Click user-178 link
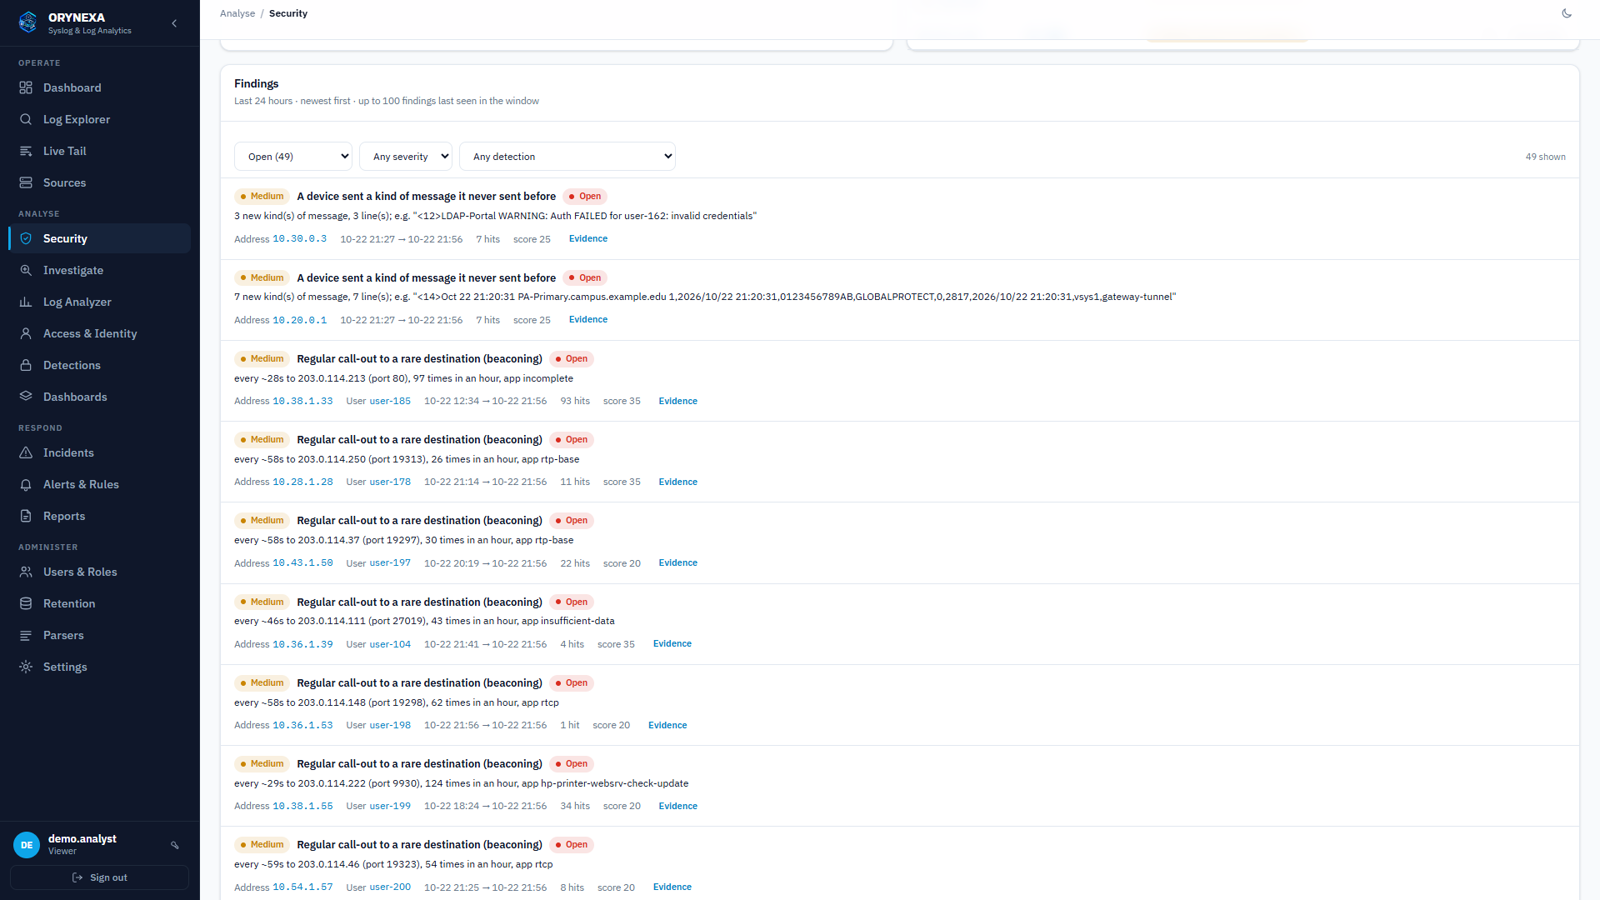The height and width of the screenshot is (900, 1600). click(390, 482)
